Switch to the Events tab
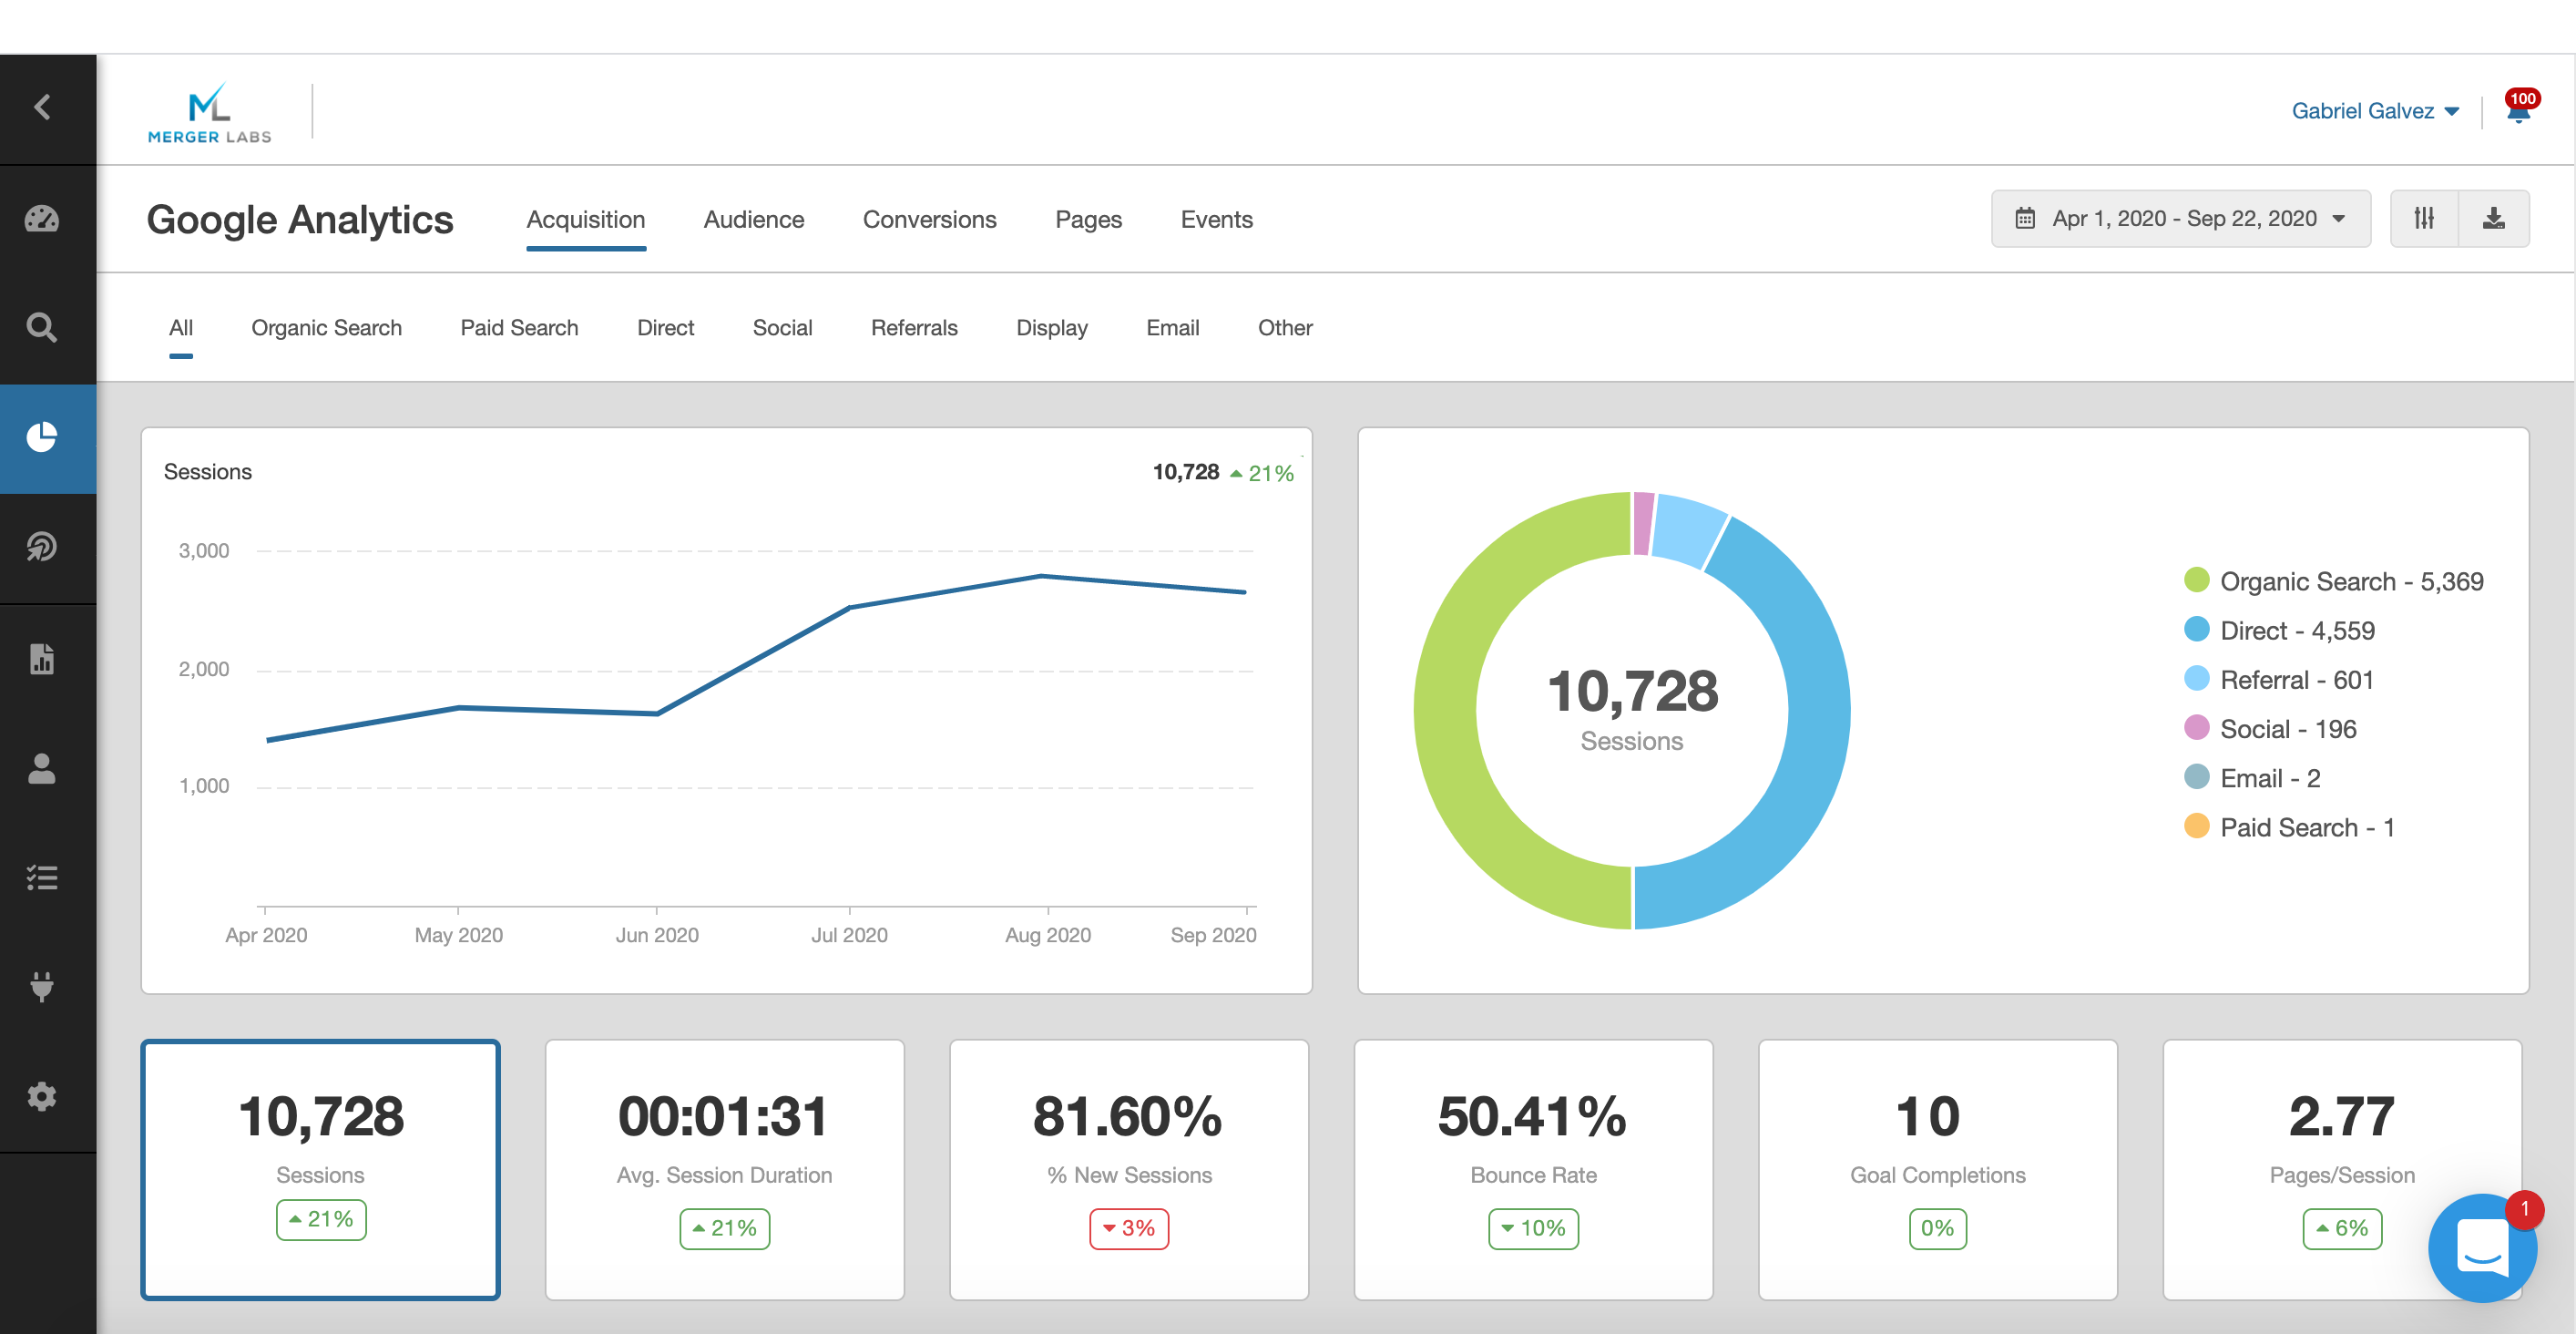 [1217, 219]
